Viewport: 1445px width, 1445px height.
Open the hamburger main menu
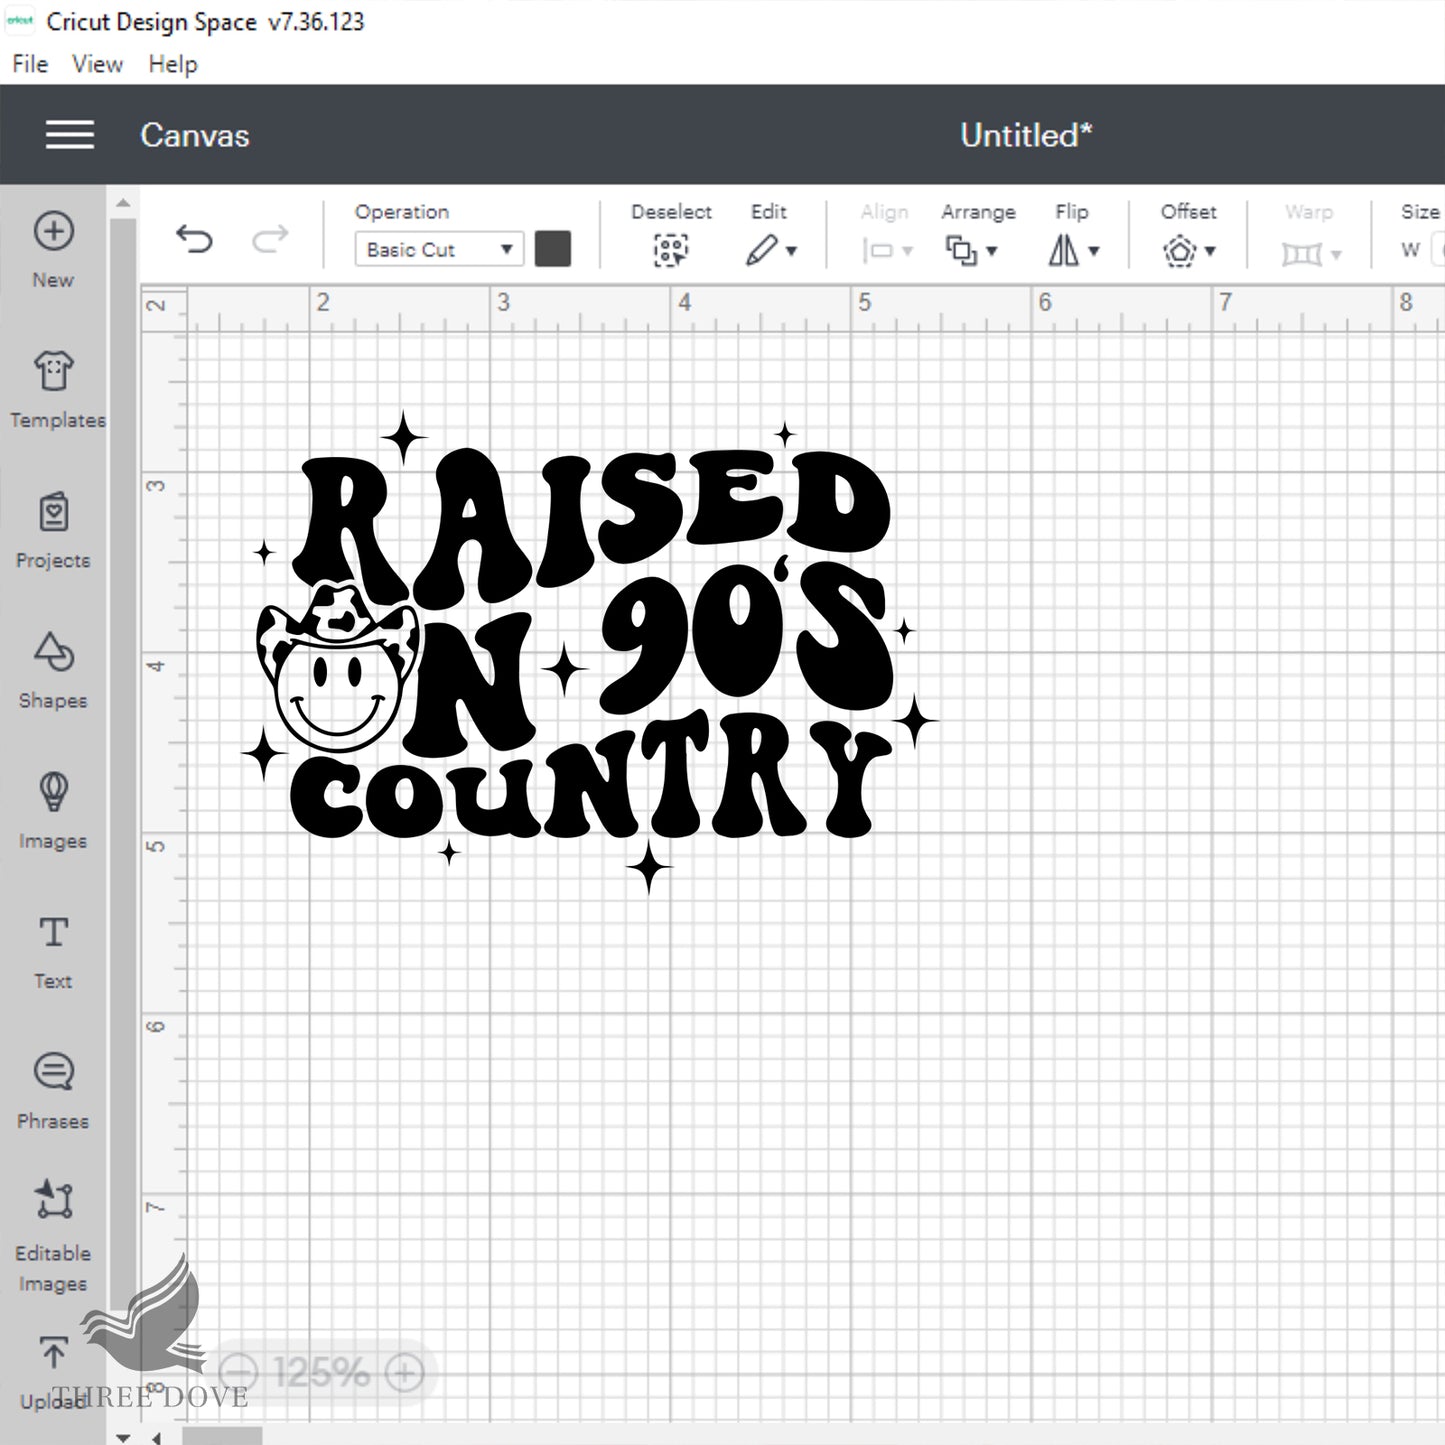tap(70, 135)
